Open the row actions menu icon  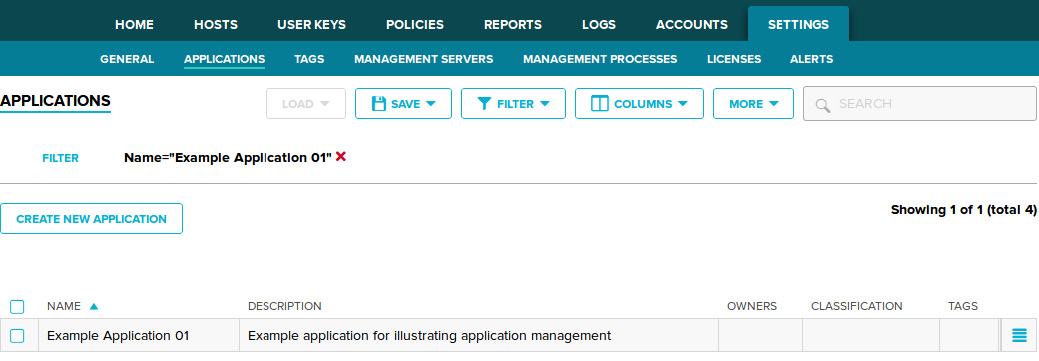pyautogui.click(x=1019, y=336)
